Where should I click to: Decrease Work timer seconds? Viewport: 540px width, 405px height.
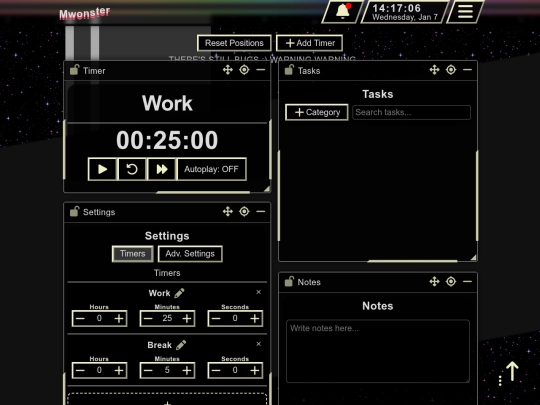tap(216, 319)
